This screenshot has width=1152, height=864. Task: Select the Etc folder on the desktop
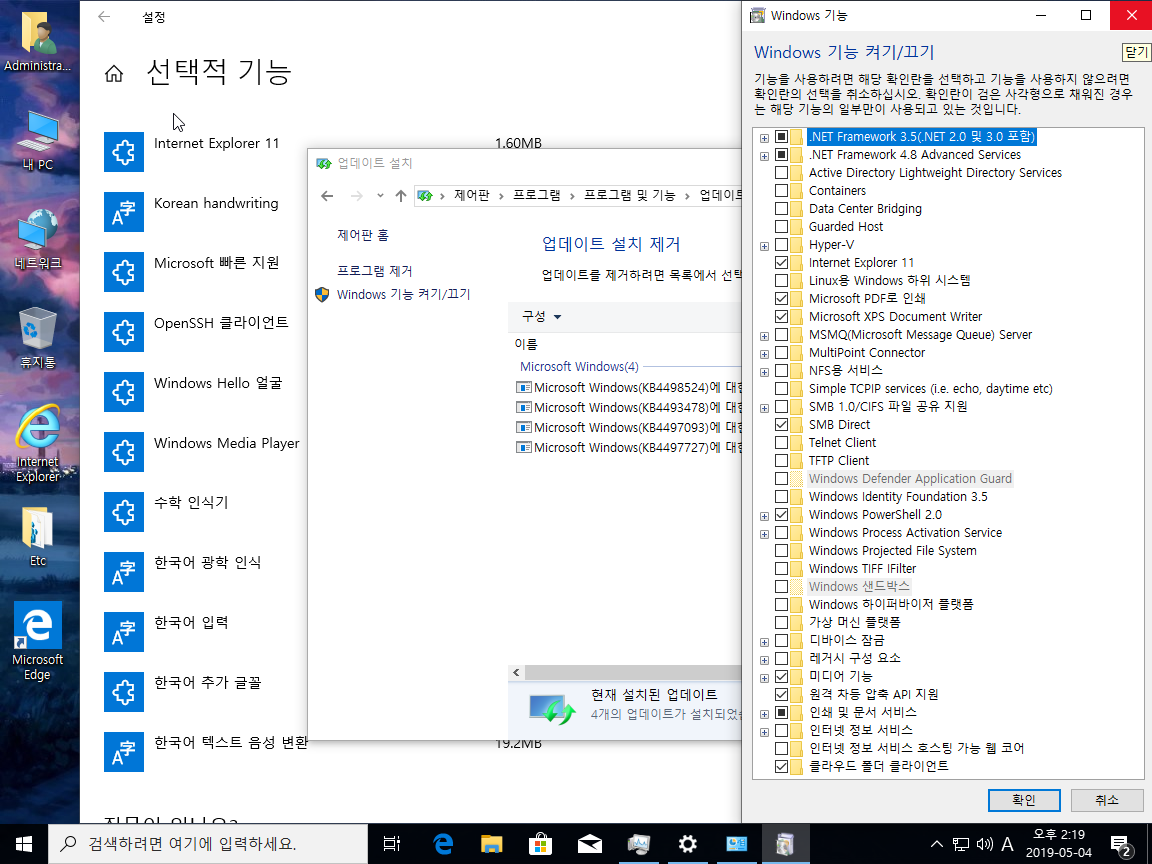coord(37,536)
